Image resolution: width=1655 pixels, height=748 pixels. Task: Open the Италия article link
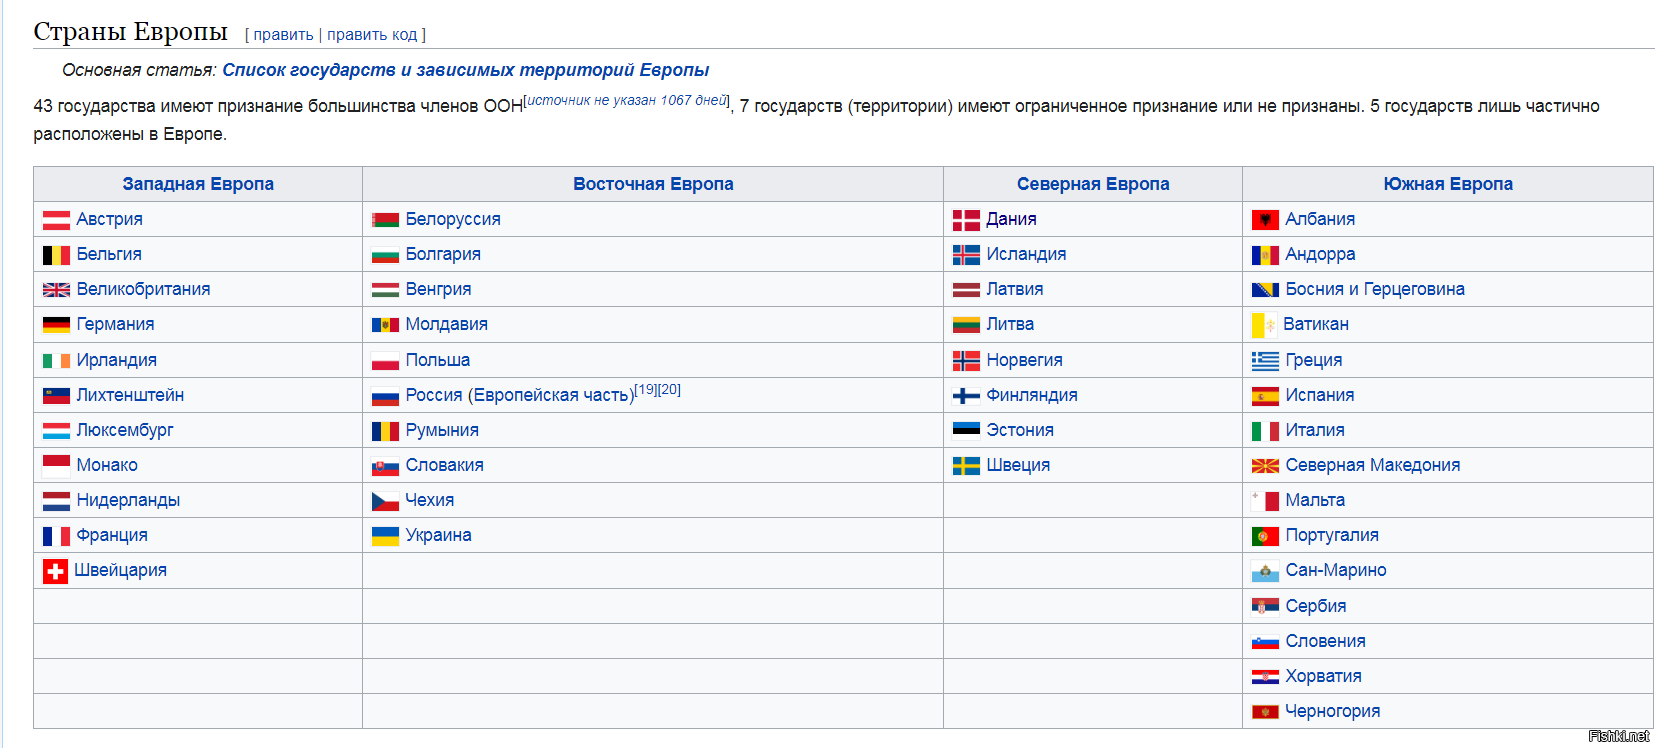pyautogui.click(x=1315, y=430)
